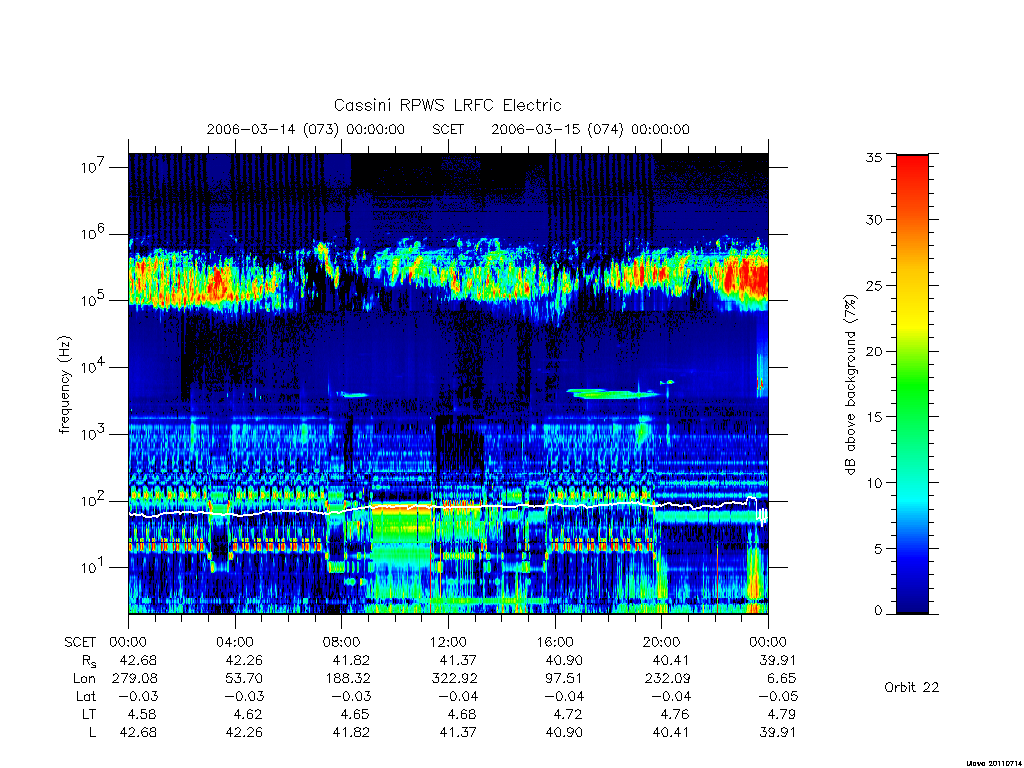Click the LT row label
1024x768 pixels.
(88, 714)
